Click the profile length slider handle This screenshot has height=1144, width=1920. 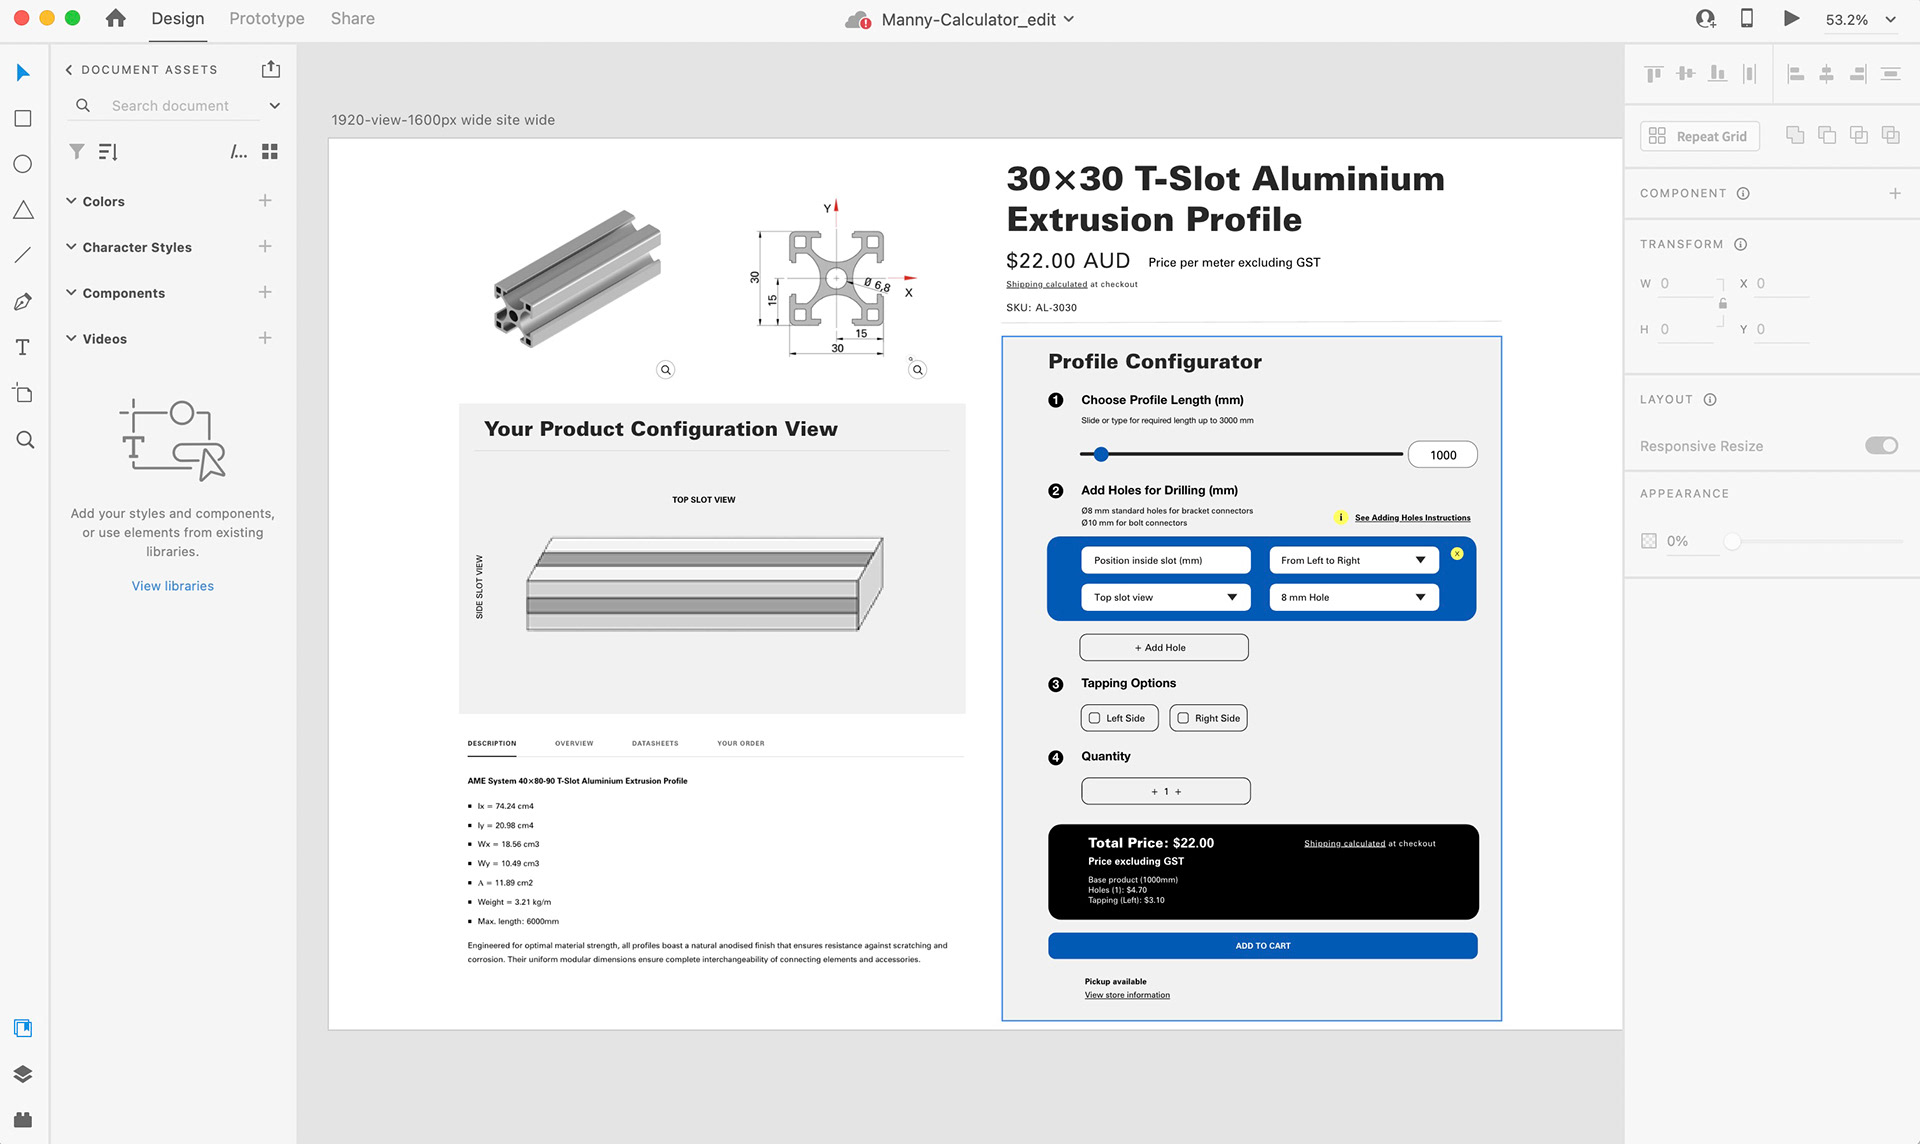(1101, 454)
